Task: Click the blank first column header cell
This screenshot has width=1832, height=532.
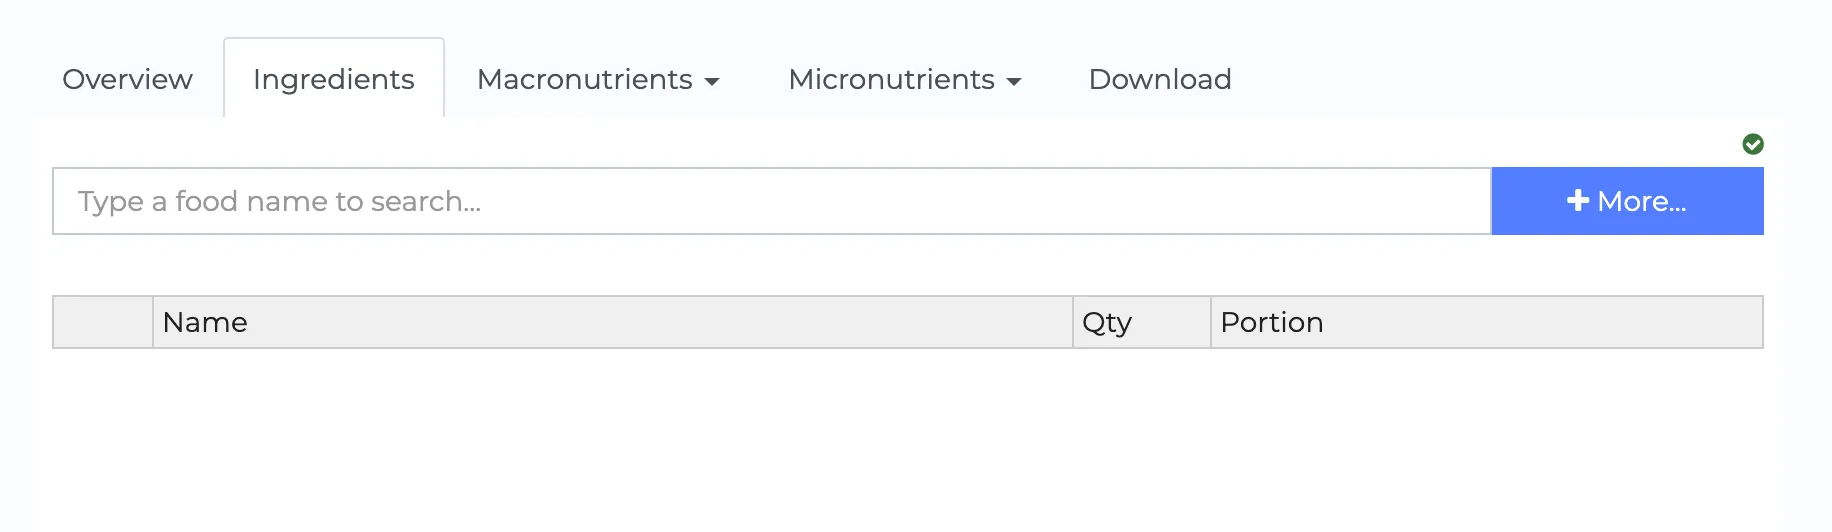Action: click(x=103, y=322)
